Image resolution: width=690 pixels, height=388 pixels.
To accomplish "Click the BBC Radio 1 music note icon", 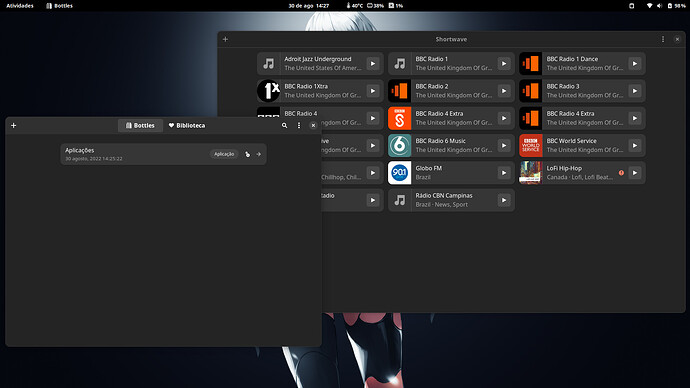I will [400, 64].
